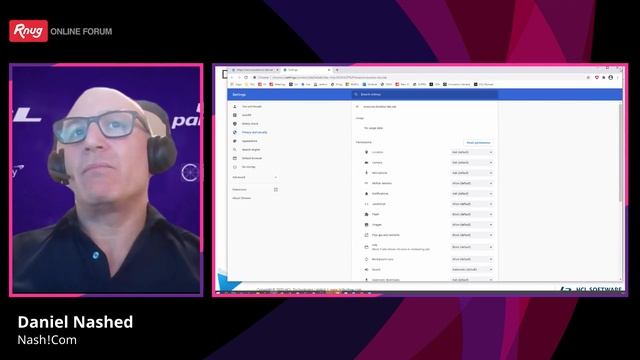The width and height of the screenshot is (640, 360).
Task: Select Privacy and security in sidebar
Action: pos(254,132)
